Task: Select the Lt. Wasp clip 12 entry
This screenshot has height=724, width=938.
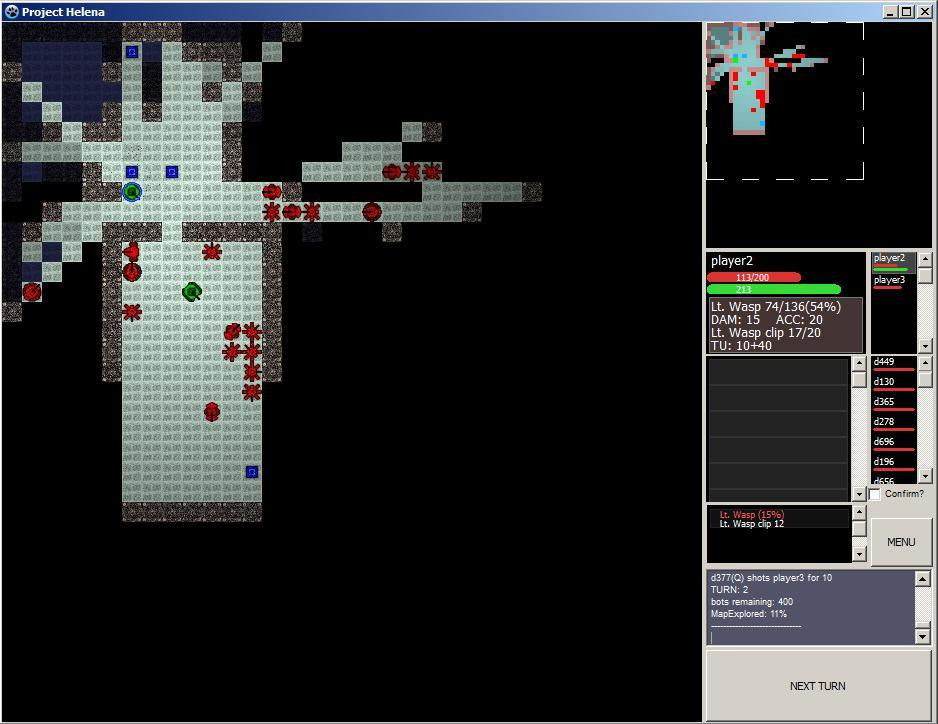Action: pos(751,524)
